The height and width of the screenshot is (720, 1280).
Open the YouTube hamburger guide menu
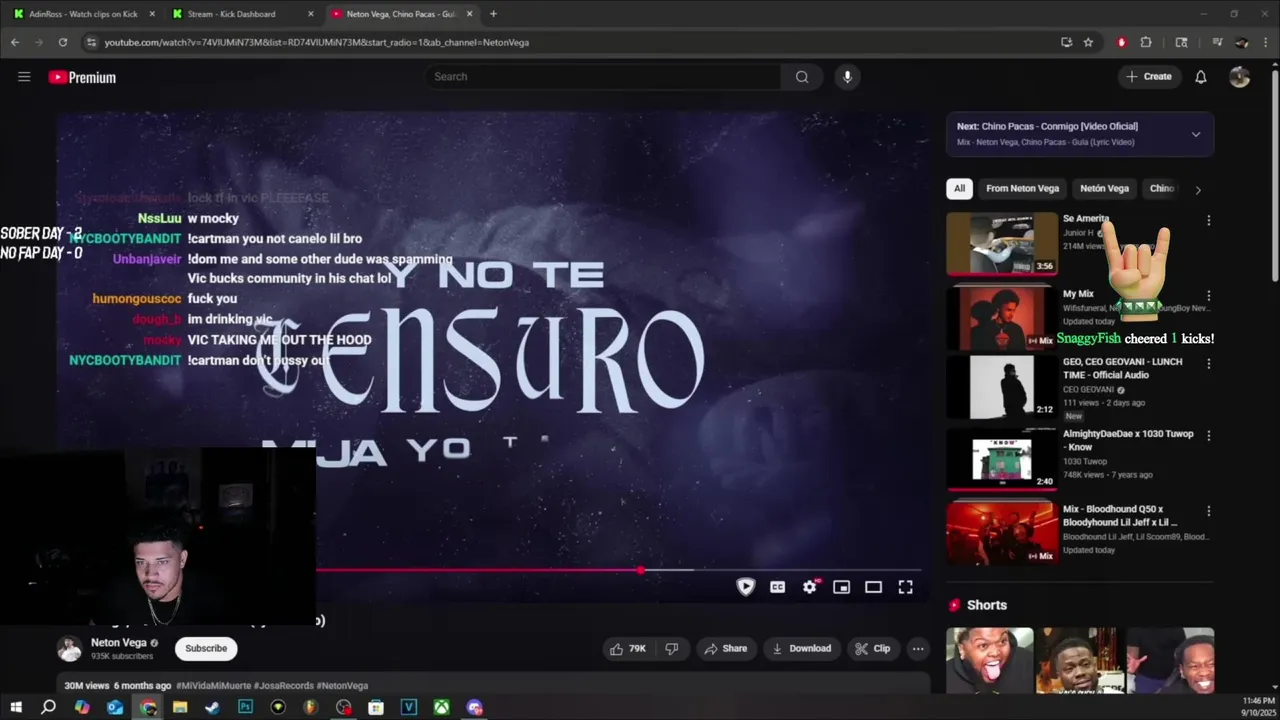24,77
